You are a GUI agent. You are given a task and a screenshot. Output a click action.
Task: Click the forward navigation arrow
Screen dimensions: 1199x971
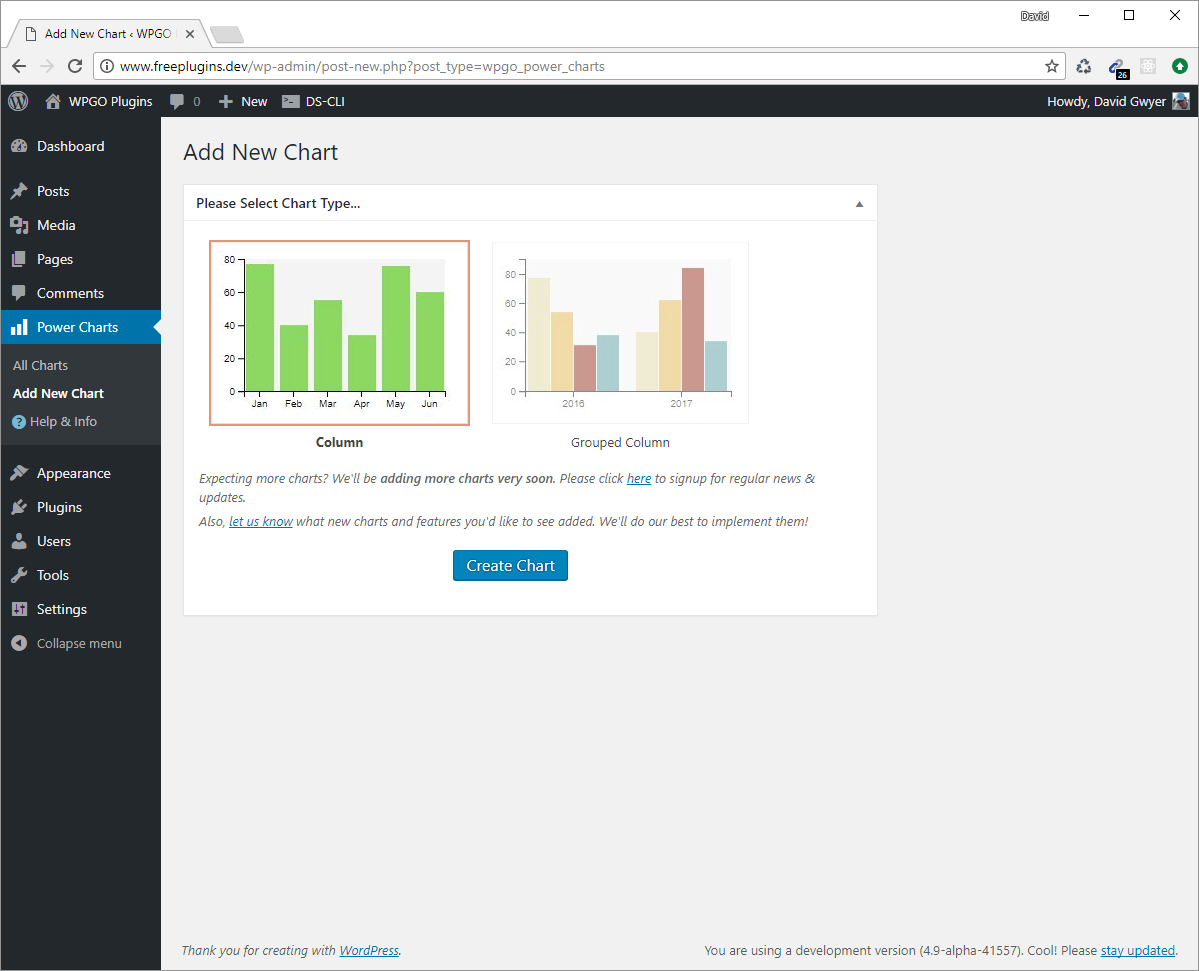(47, 67)
